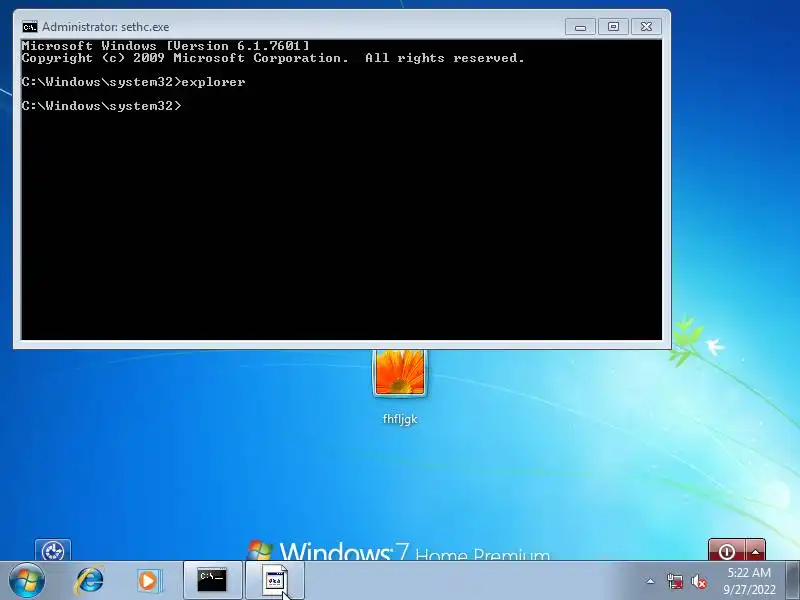Click the muted volume tray icon

[x=698, y=581]
